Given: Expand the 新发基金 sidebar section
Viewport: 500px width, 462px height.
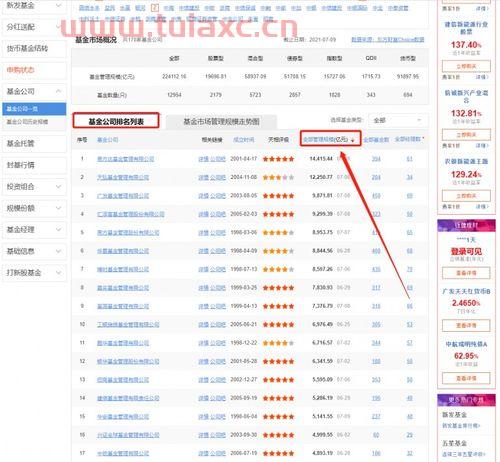Looking at the screenshot, I should (x=58, y=5).
